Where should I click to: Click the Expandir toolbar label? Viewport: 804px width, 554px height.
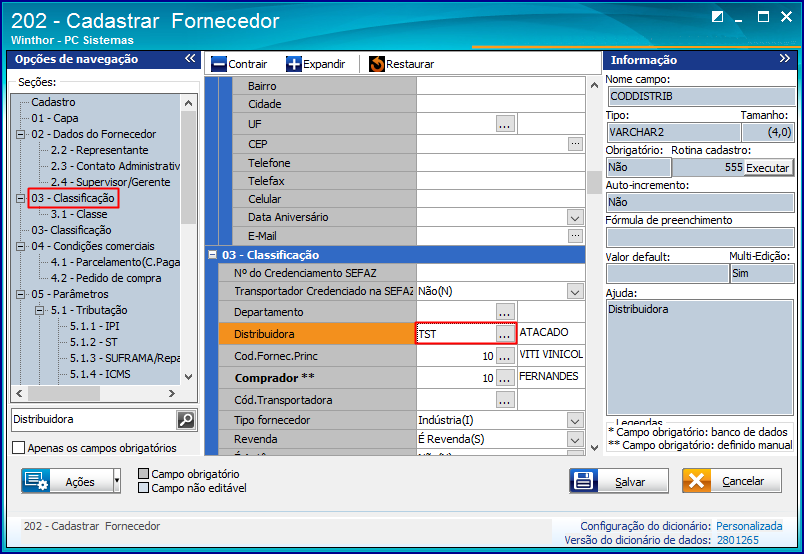click(324, 64)
